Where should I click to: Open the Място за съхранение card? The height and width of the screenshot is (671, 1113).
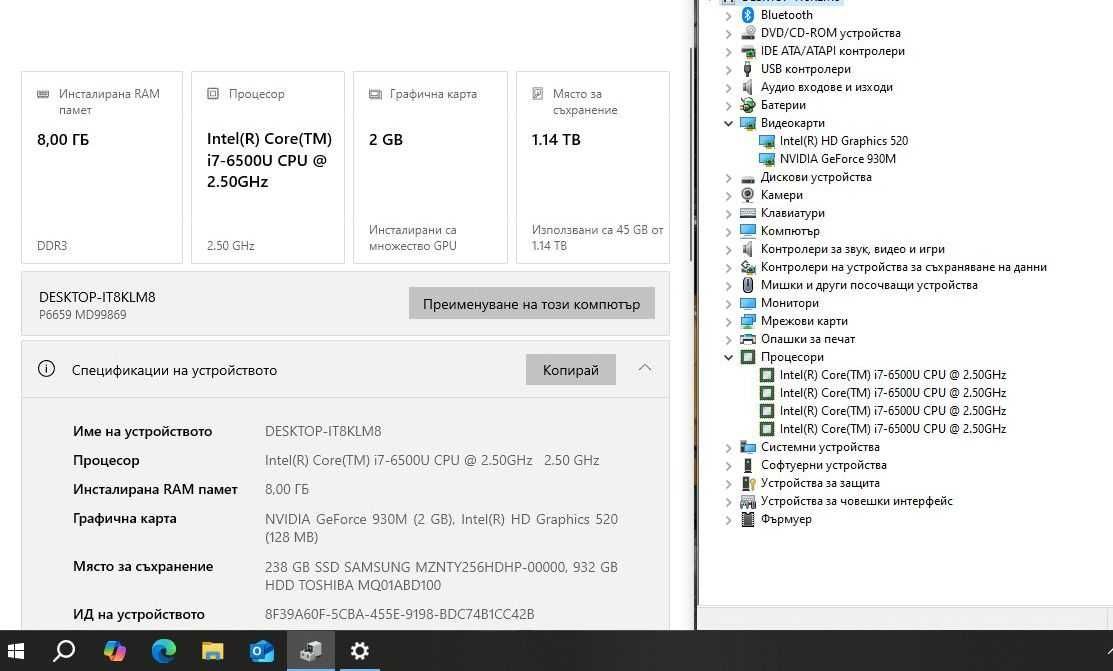click(593, 168)
